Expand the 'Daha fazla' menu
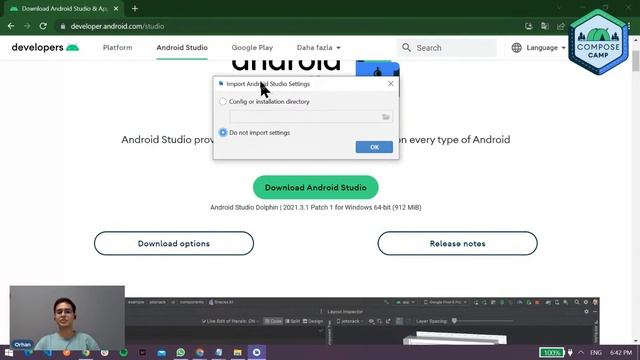Viewport: 640px width, 360px height. coord(318,48)
